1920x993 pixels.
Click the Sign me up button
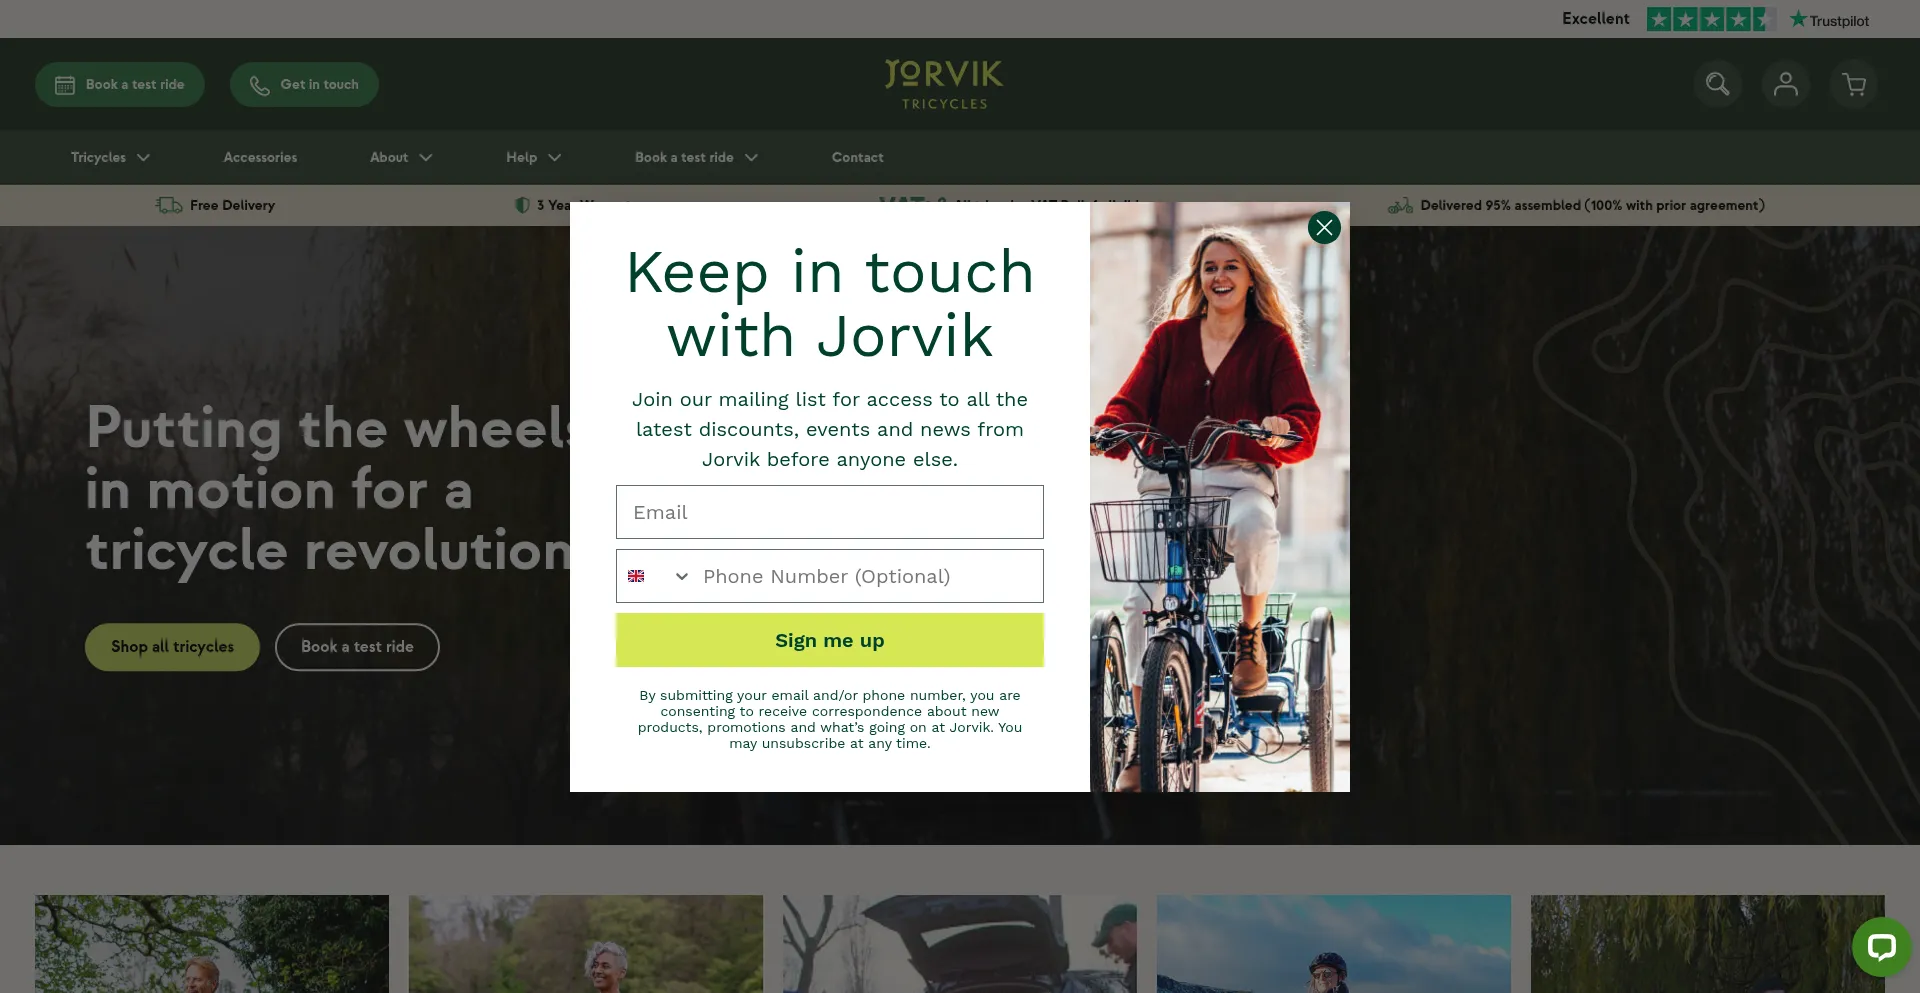click(830, 640)
